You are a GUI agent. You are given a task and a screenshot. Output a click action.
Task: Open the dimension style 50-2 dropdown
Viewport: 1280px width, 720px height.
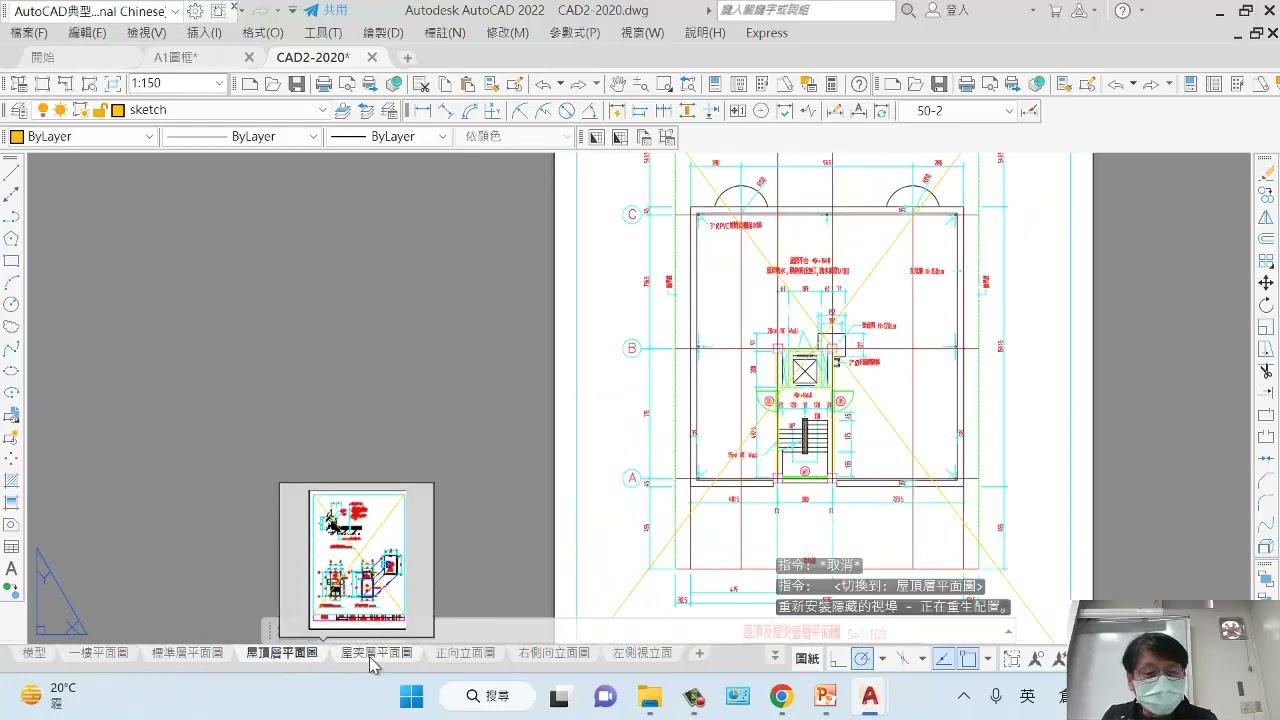coord(1008,111)
